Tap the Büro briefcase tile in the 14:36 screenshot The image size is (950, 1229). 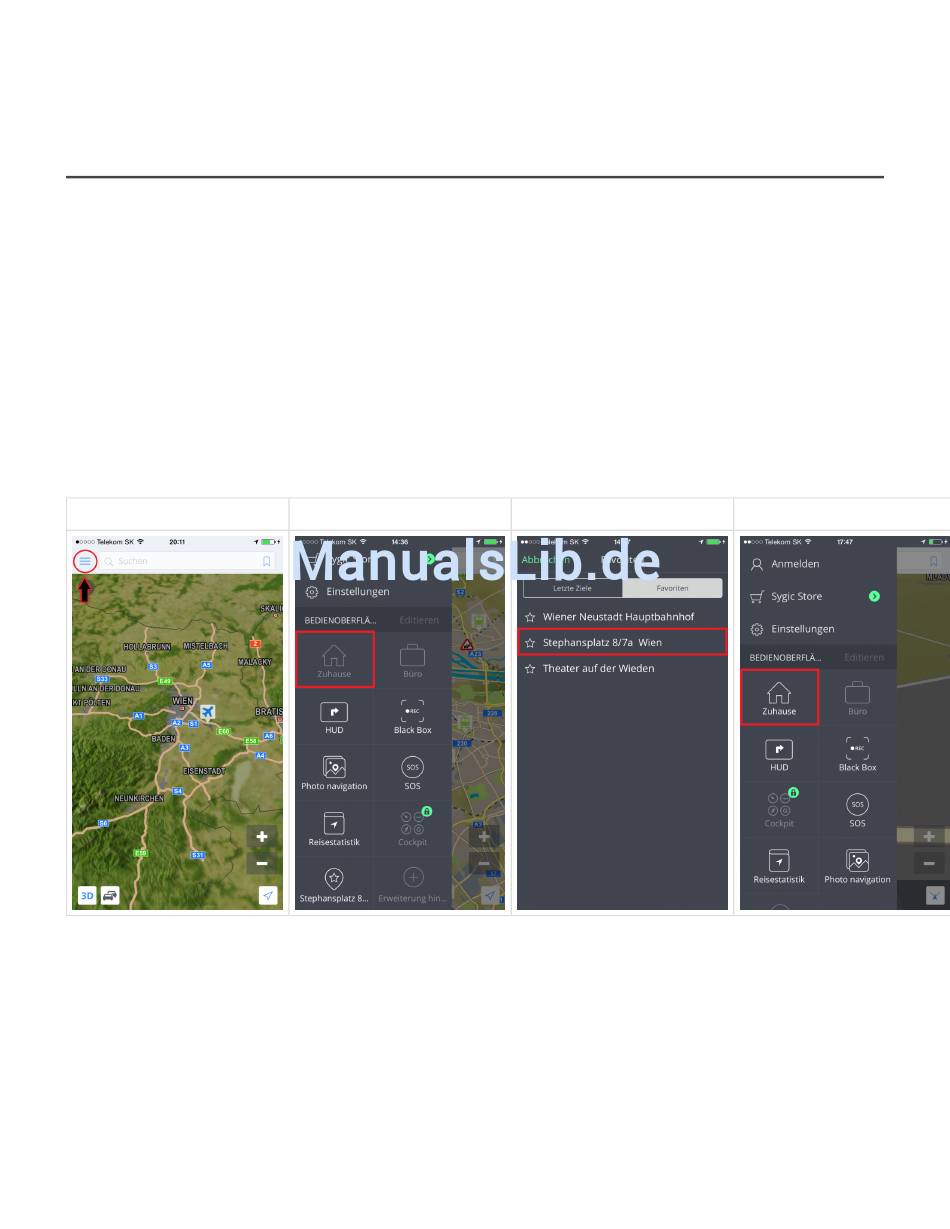(x=412, y=660)
